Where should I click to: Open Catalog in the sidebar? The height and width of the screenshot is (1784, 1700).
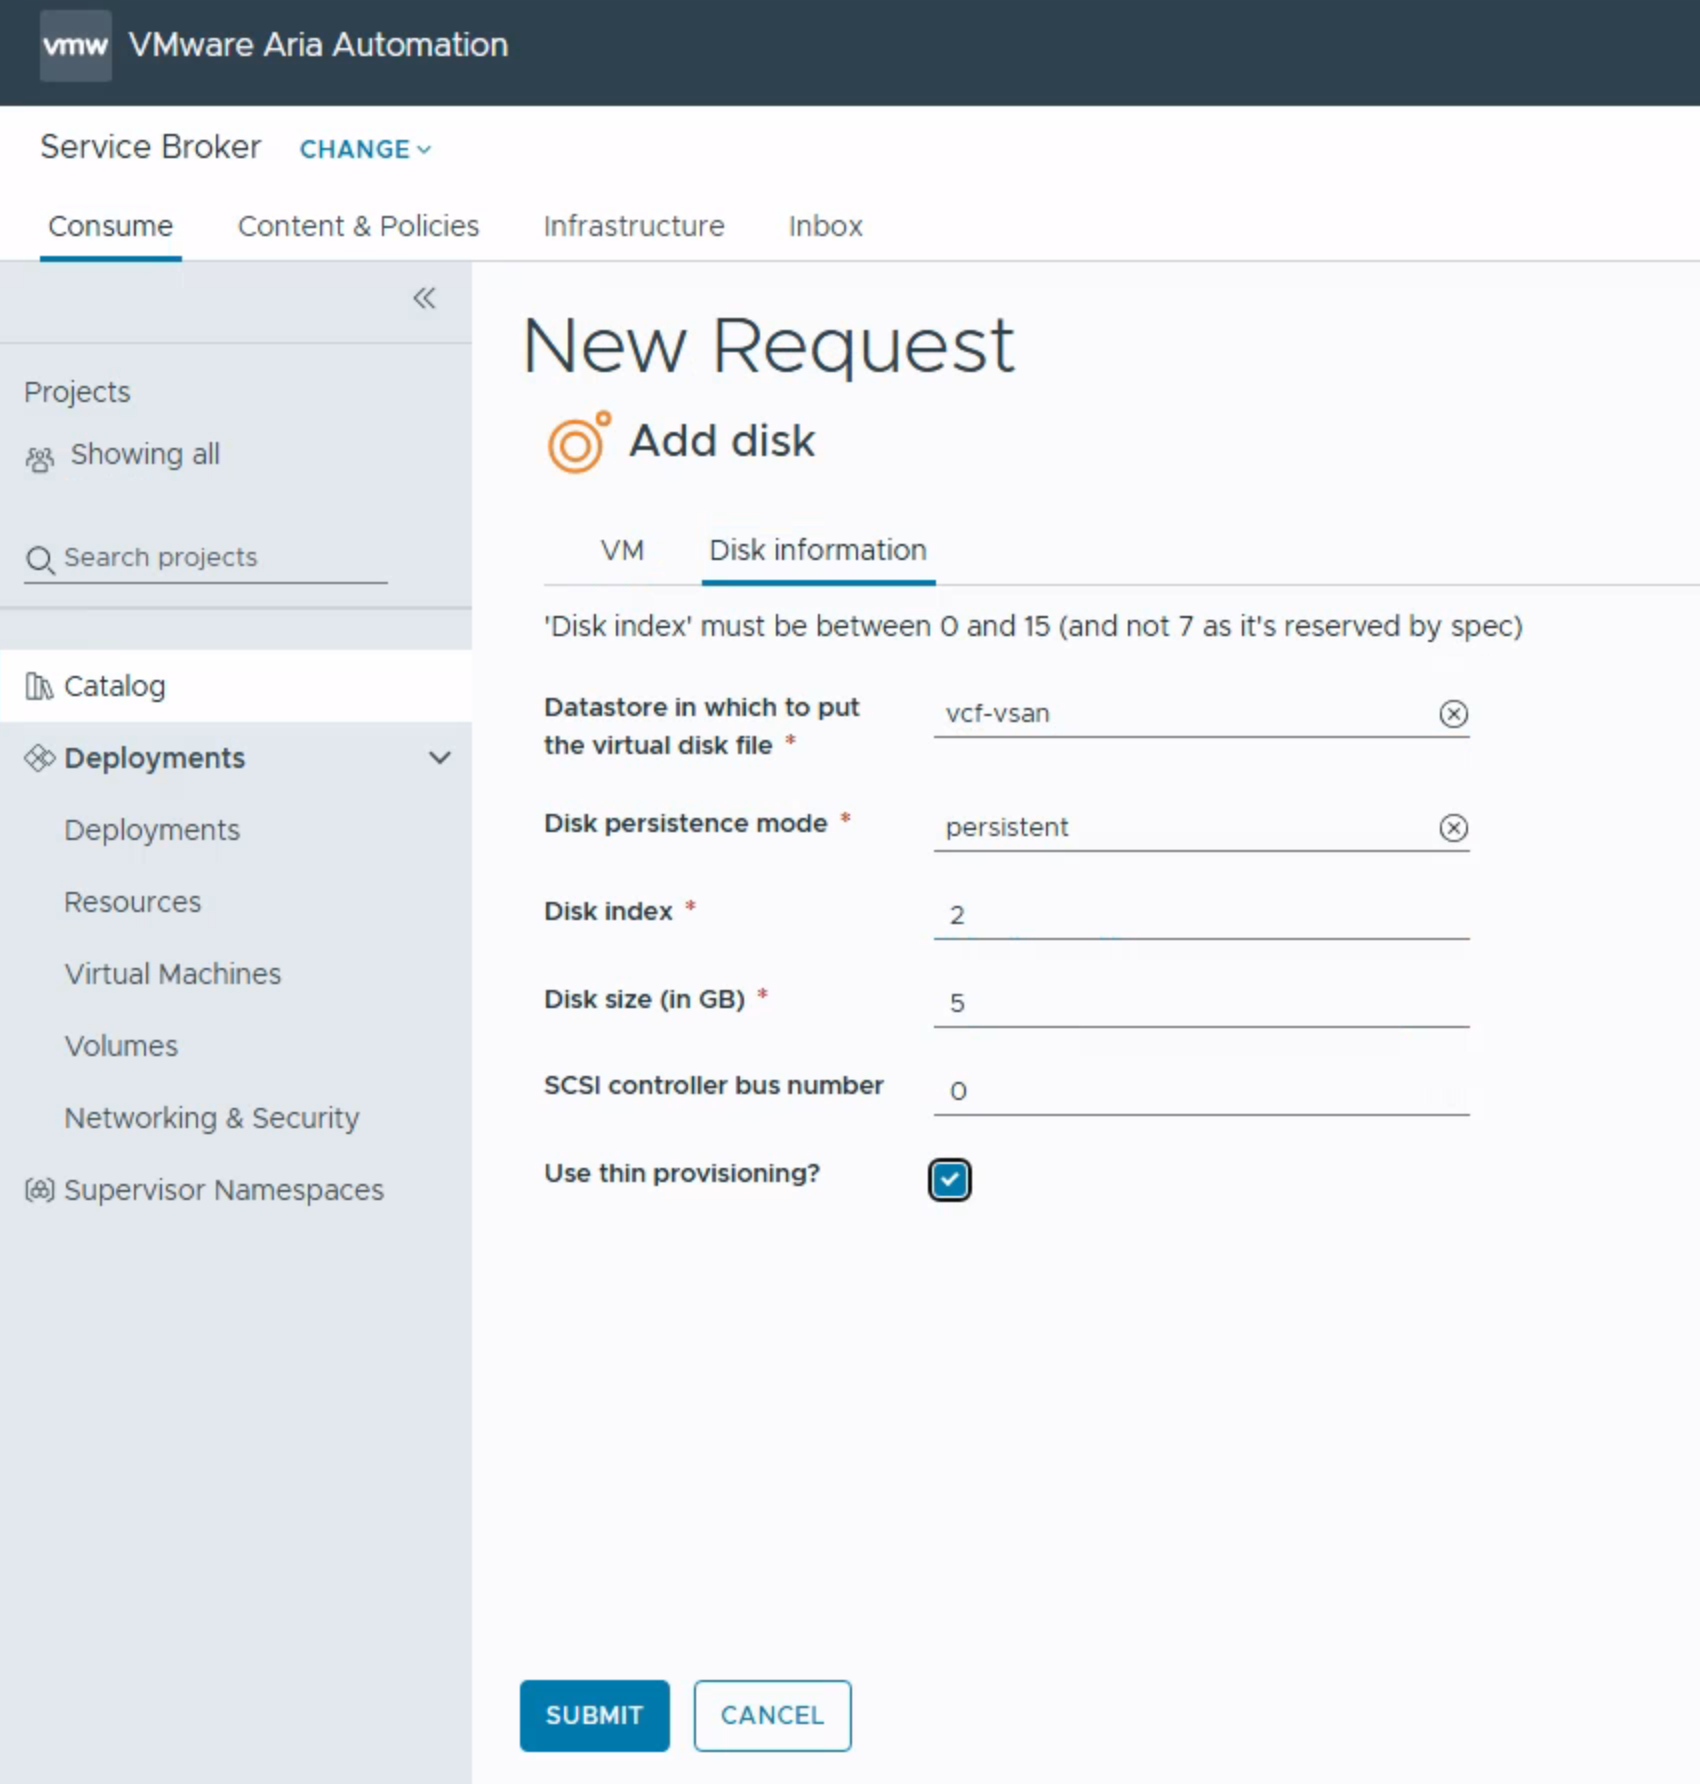coord(236,686)
